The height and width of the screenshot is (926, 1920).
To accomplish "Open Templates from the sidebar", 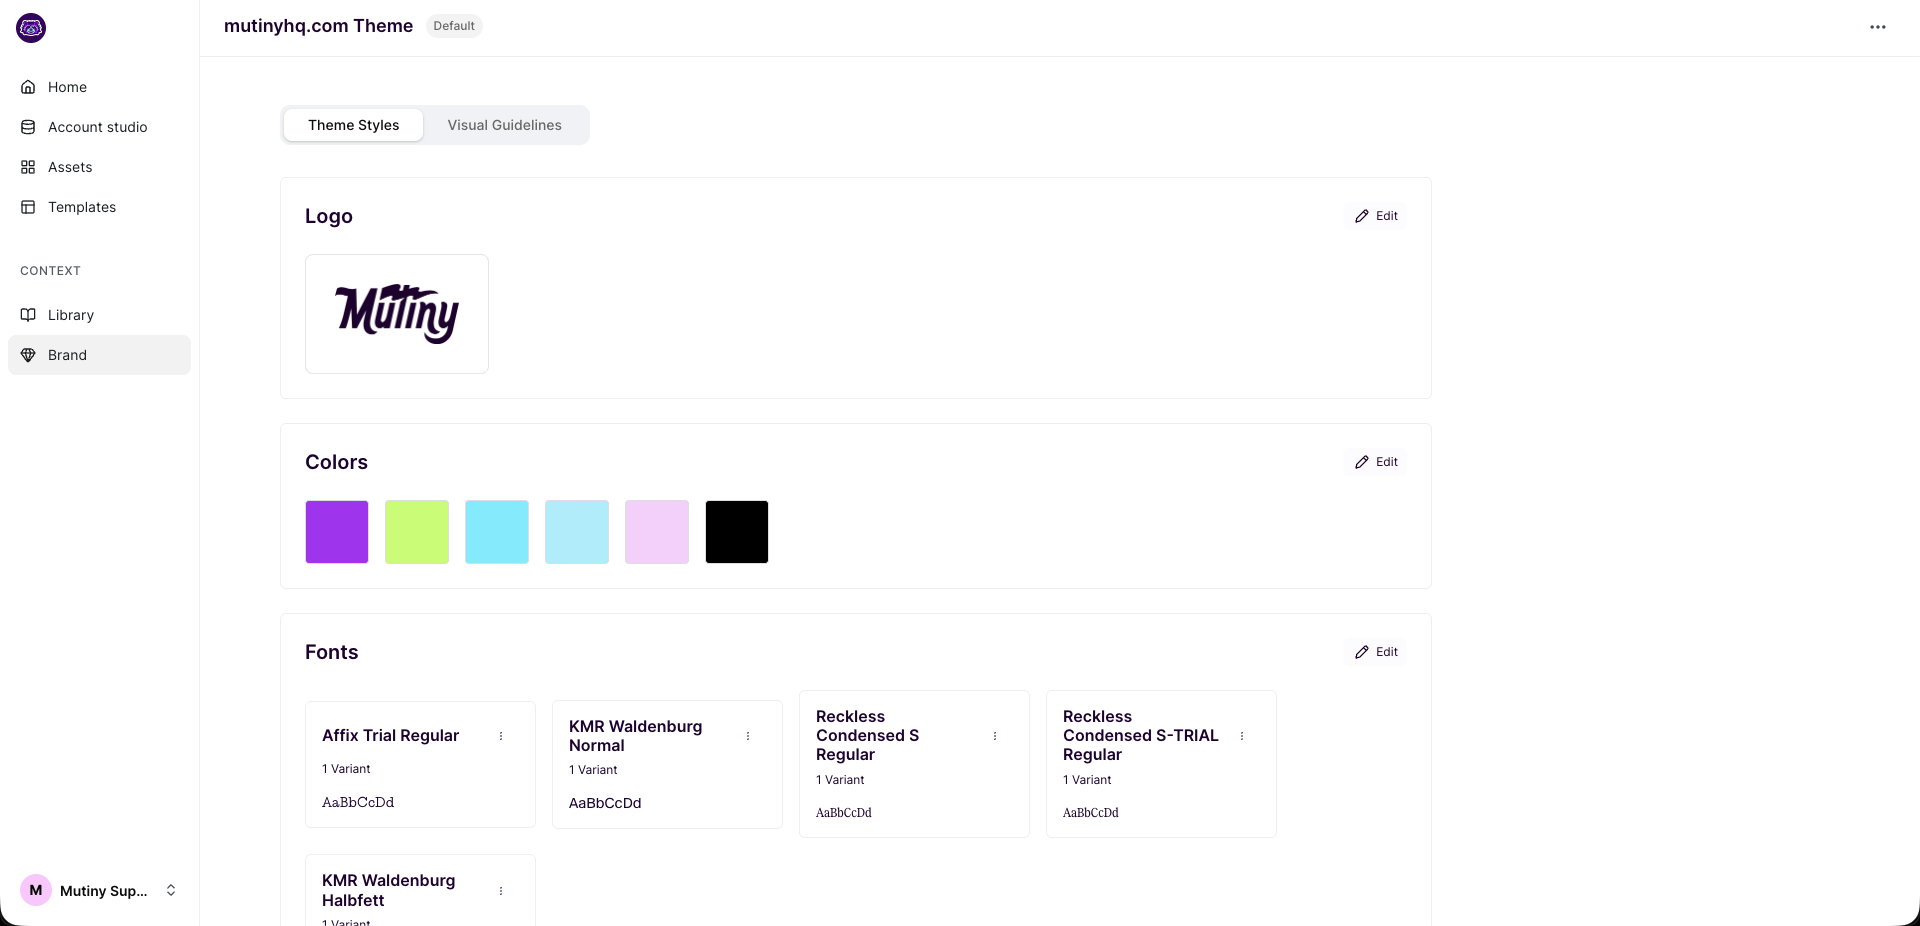I will [x=99, y=207].
